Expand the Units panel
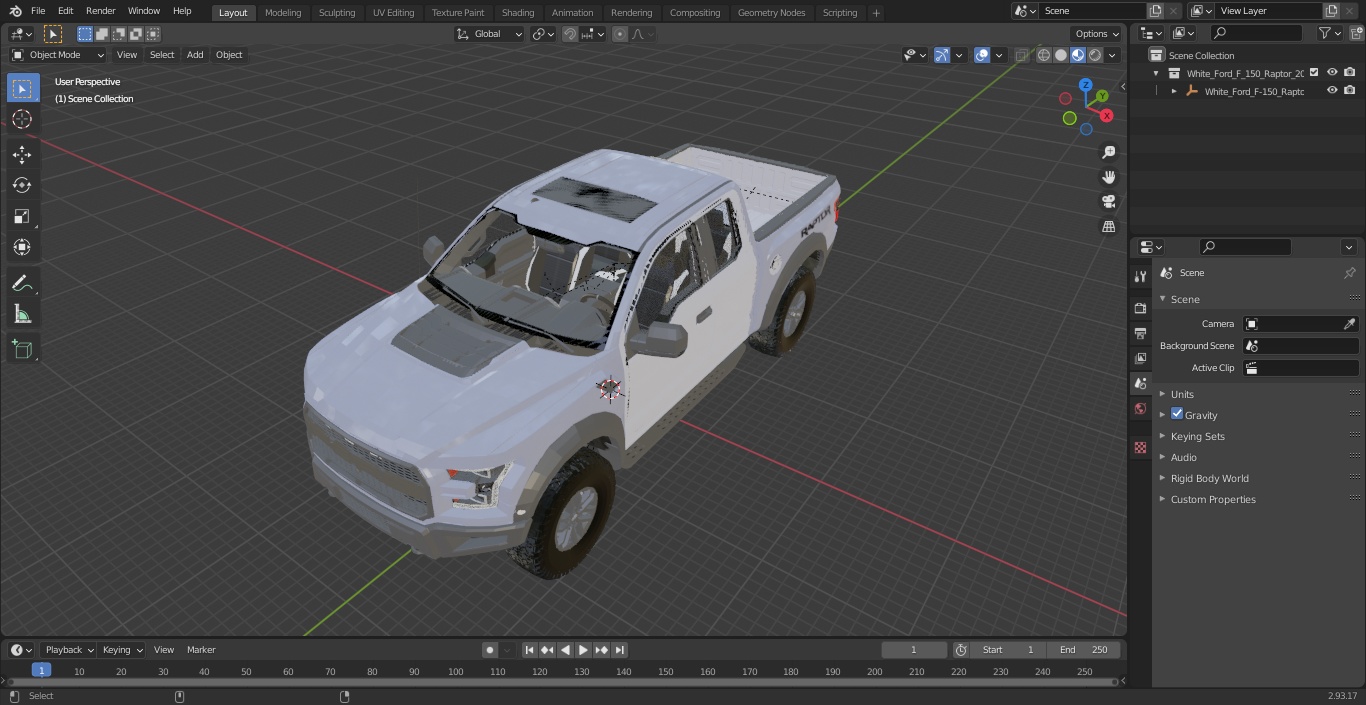The height and width of the screenshot is (705, 1366). (1182, 394)
